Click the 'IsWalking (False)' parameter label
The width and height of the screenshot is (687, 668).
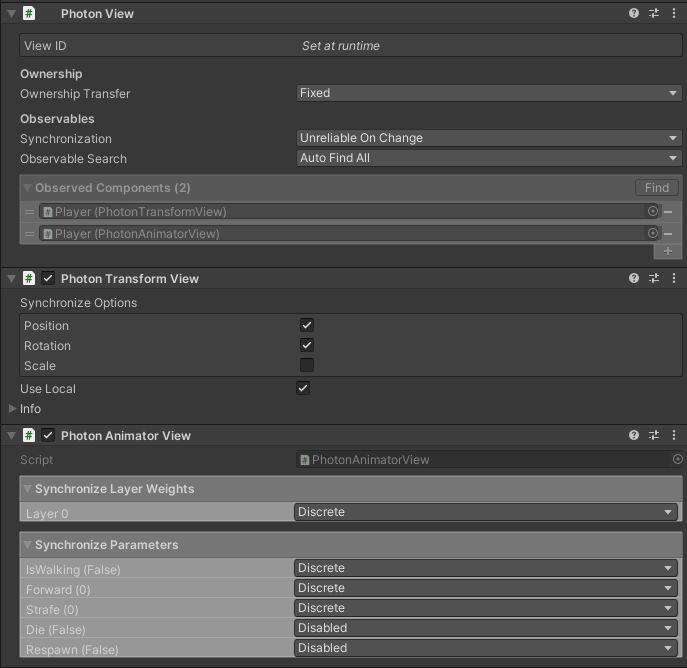pyautogui.click(x=73, y=569)
